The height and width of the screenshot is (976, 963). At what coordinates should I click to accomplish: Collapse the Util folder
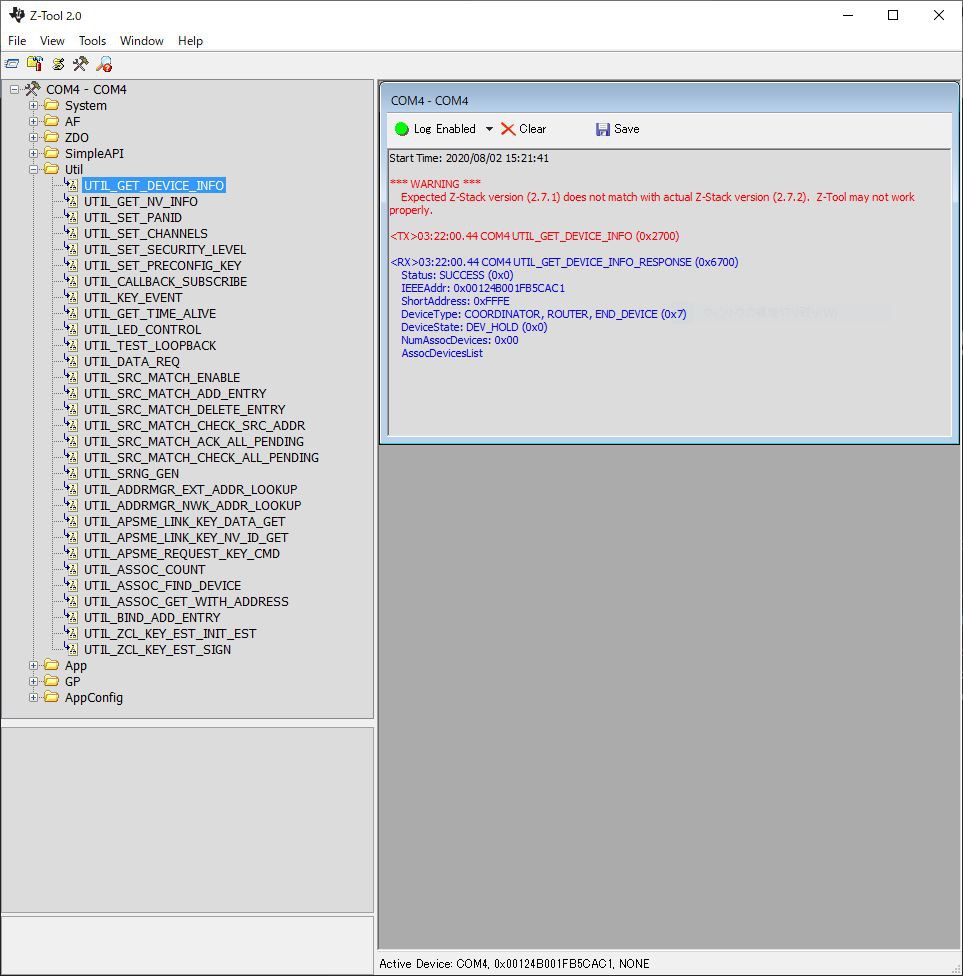(x=34, y=169)
